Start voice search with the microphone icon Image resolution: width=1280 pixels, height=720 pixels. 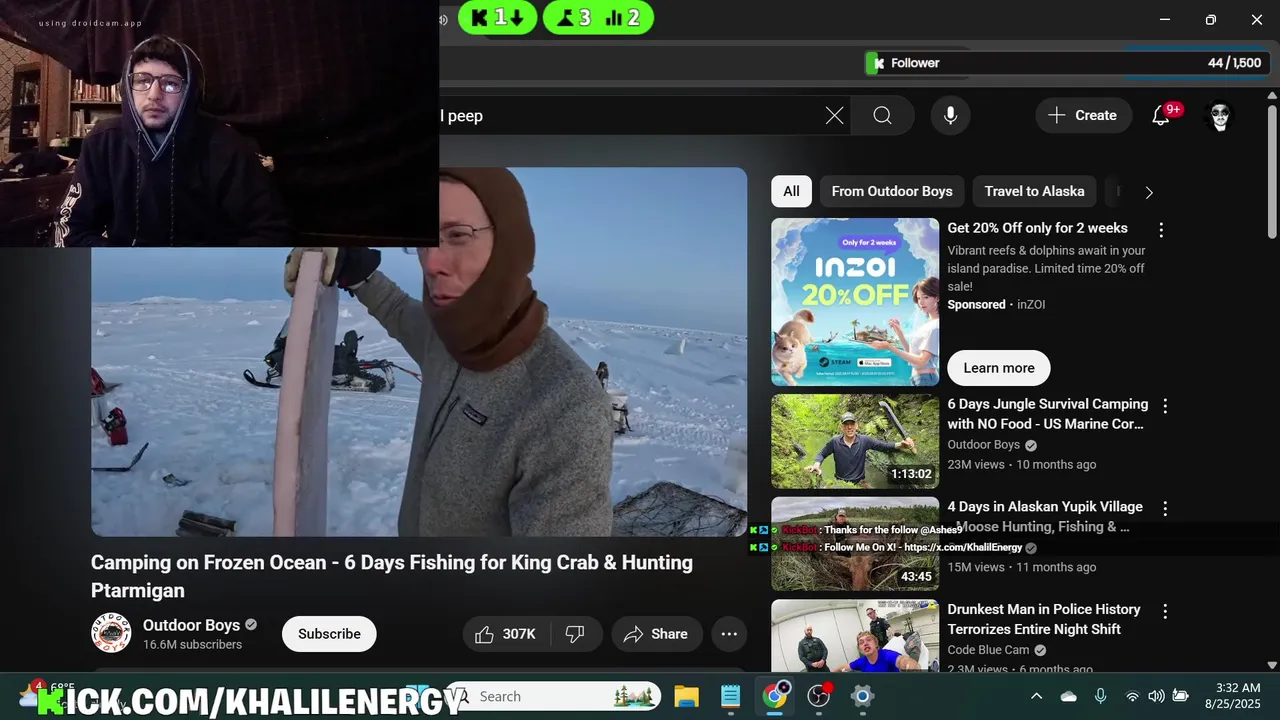pyautogui.click(x=950, y=116)
